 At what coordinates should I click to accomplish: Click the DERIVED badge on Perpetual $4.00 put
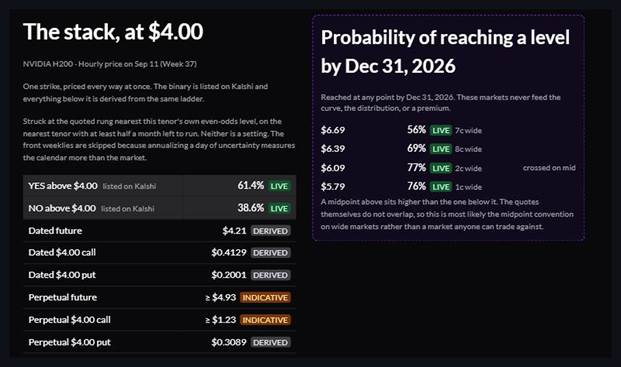point(270,342)
